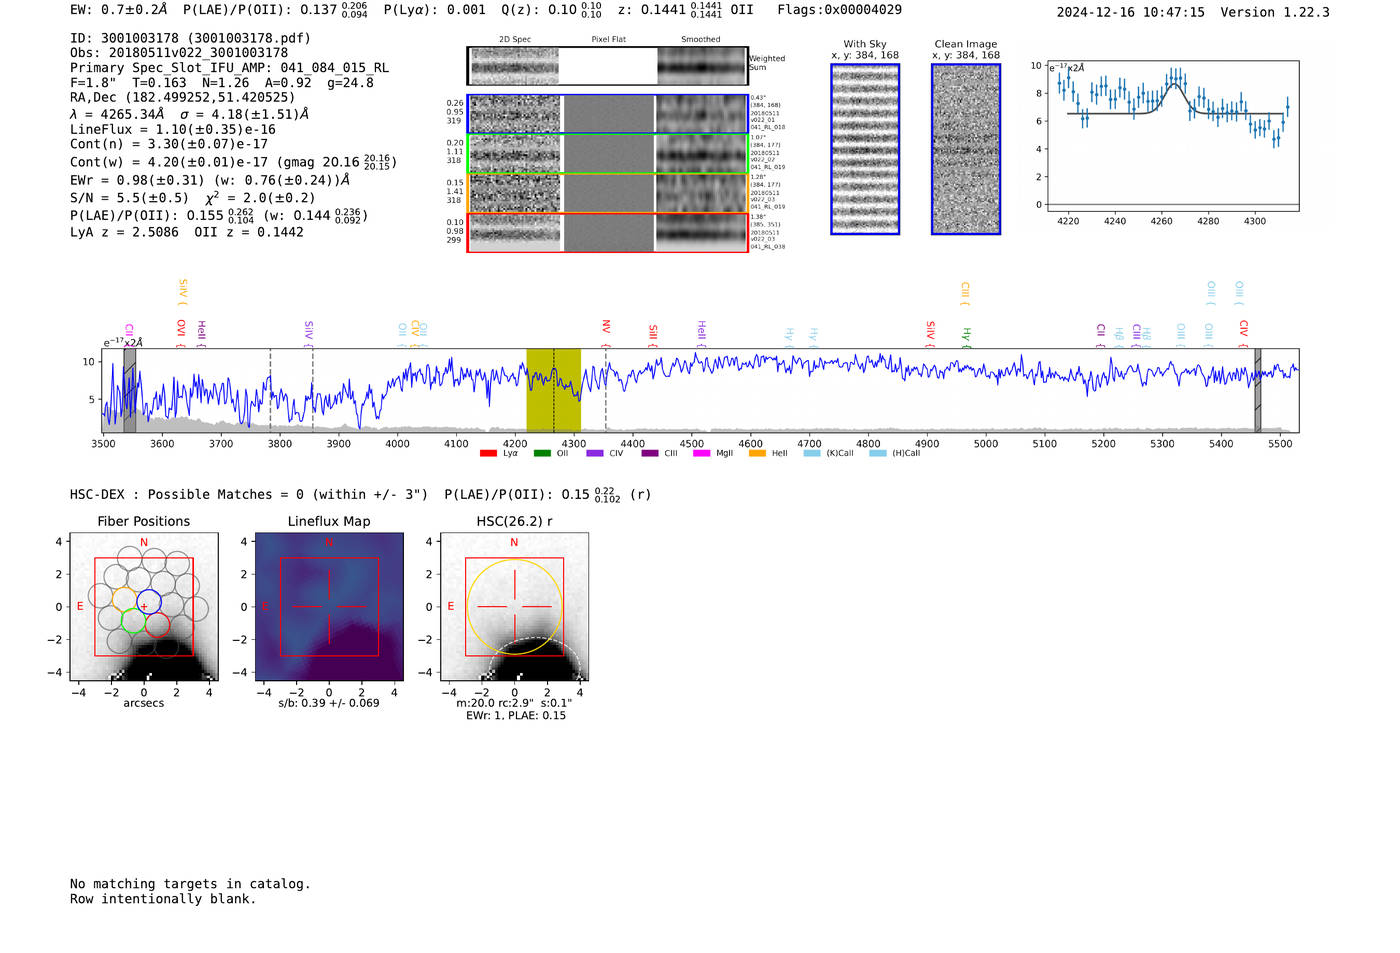The image size is (1400, 953).
Task: Open the Clean Image thumbnail
Action: point(966,149)
